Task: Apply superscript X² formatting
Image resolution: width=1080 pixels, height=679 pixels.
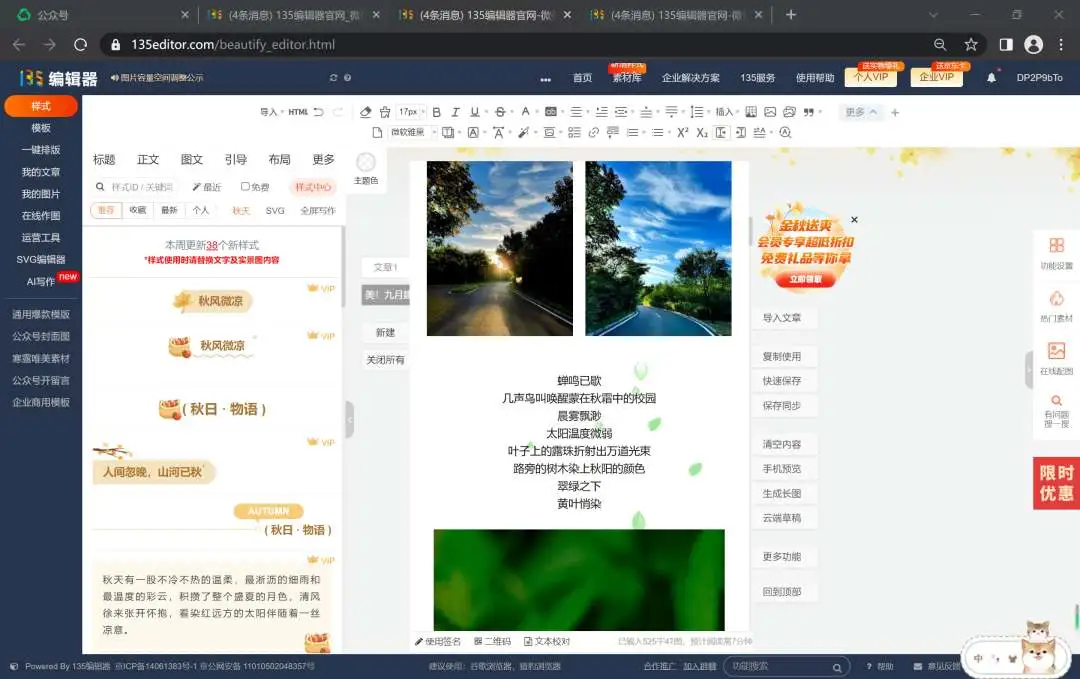Action: click(683, 133)
